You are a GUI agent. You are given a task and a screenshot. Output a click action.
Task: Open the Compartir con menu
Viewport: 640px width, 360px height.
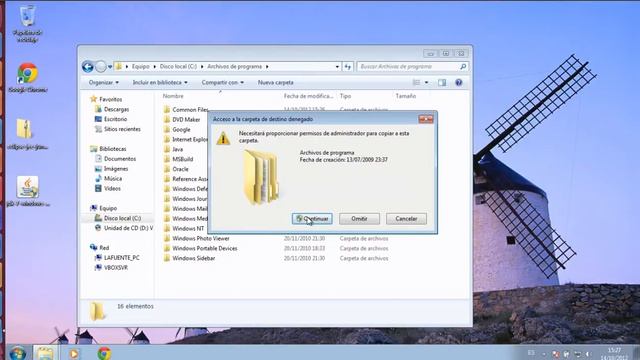pos(222,82)
